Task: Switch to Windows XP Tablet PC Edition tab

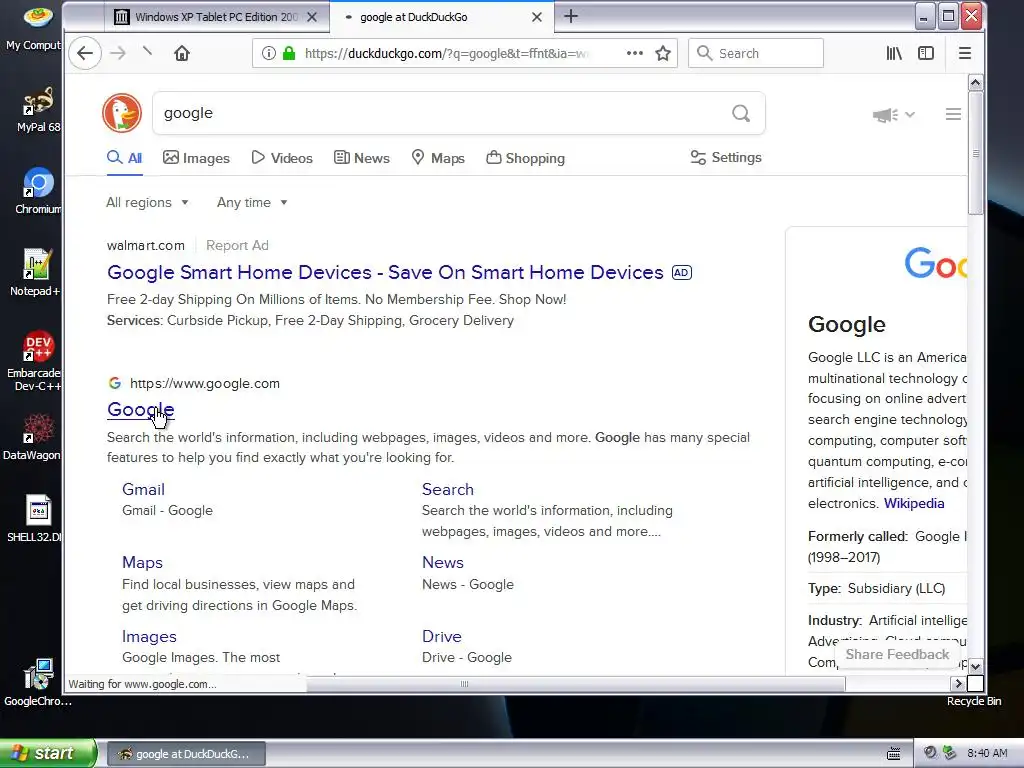Action: coord(216,17)
